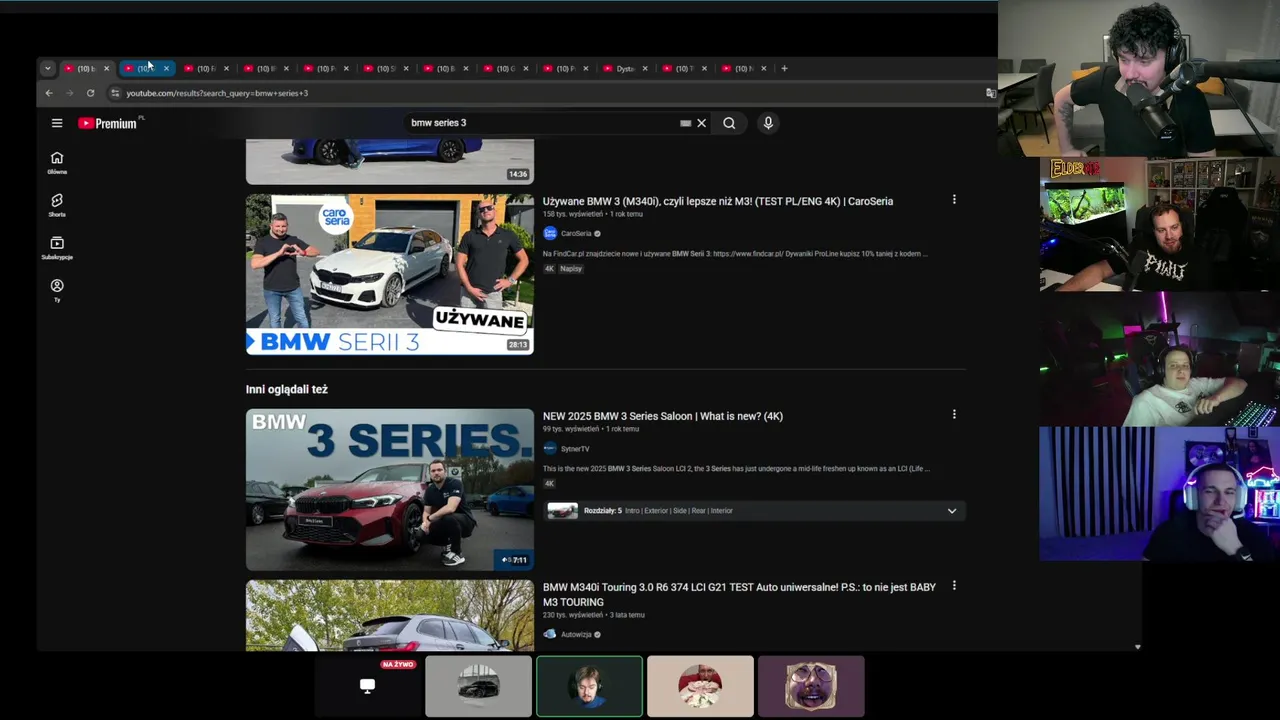Close the active second browser tab
This screenshot has width=1280, height=720.
166,68
